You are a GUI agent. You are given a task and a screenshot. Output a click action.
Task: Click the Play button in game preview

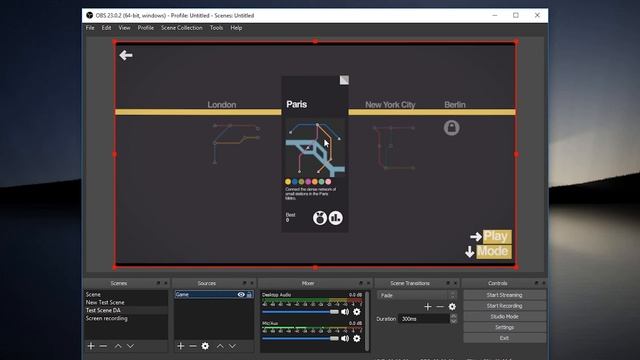pos(497,236)
